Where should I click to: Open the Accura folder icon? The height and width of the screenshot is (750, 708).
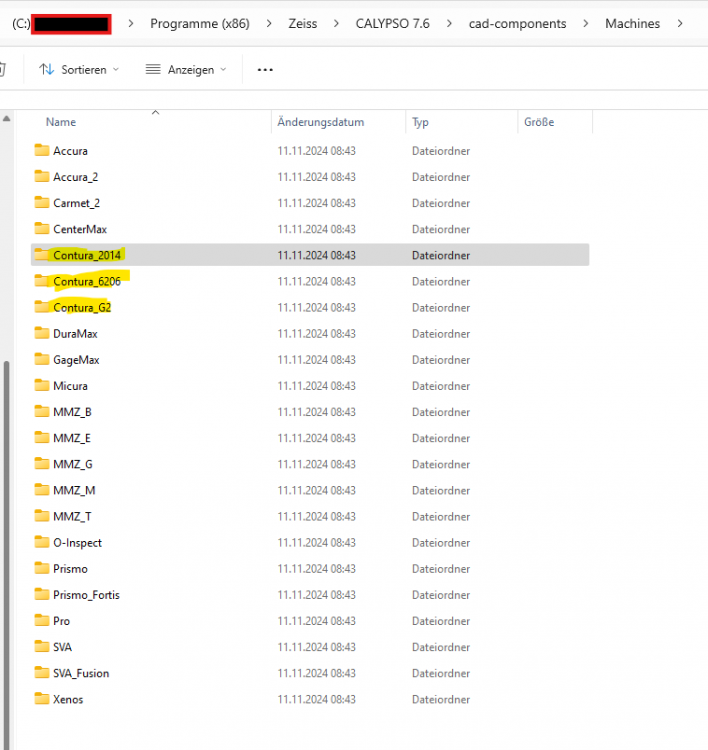coord(42,151)
